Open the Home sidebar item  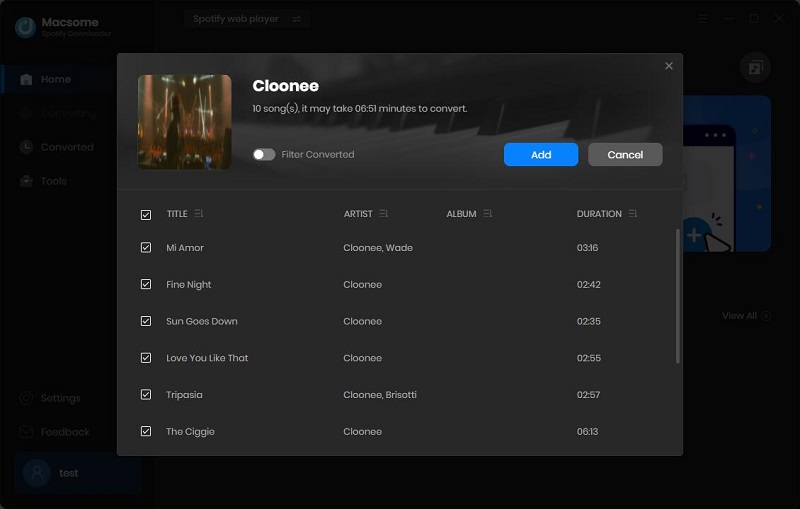[x=59, y=79]
